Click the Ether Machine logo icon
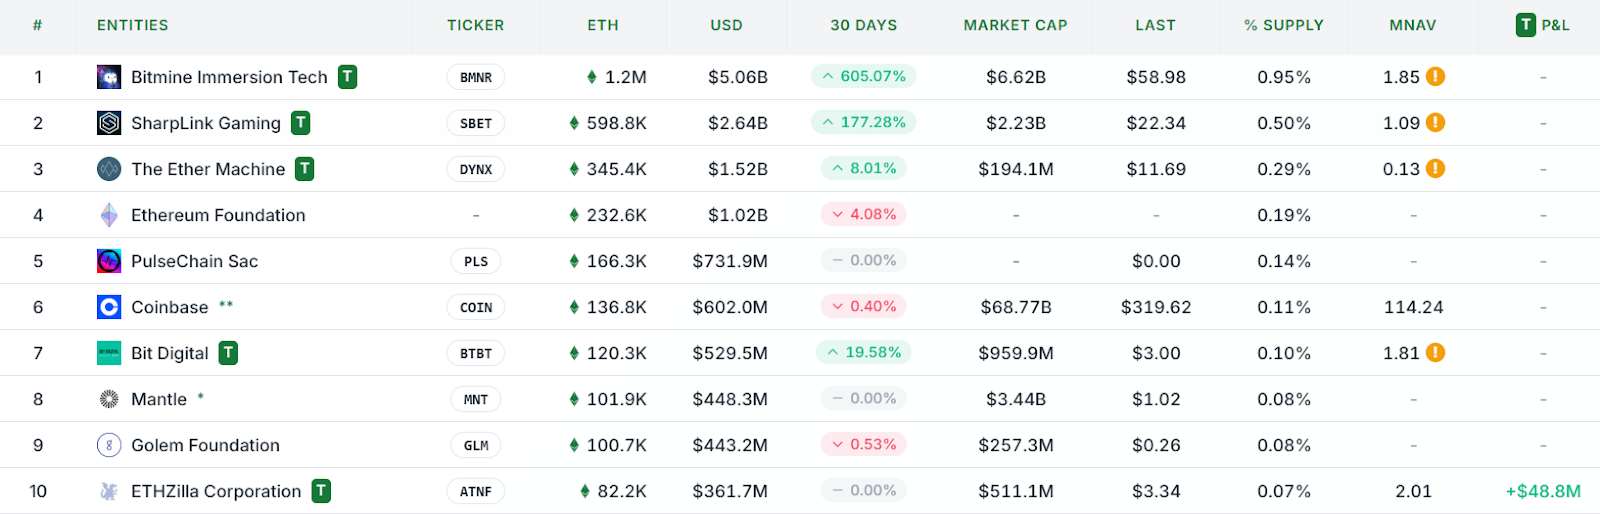This screenshot has height=514, width=1600. pyautogui.click(x=109, y=169)
